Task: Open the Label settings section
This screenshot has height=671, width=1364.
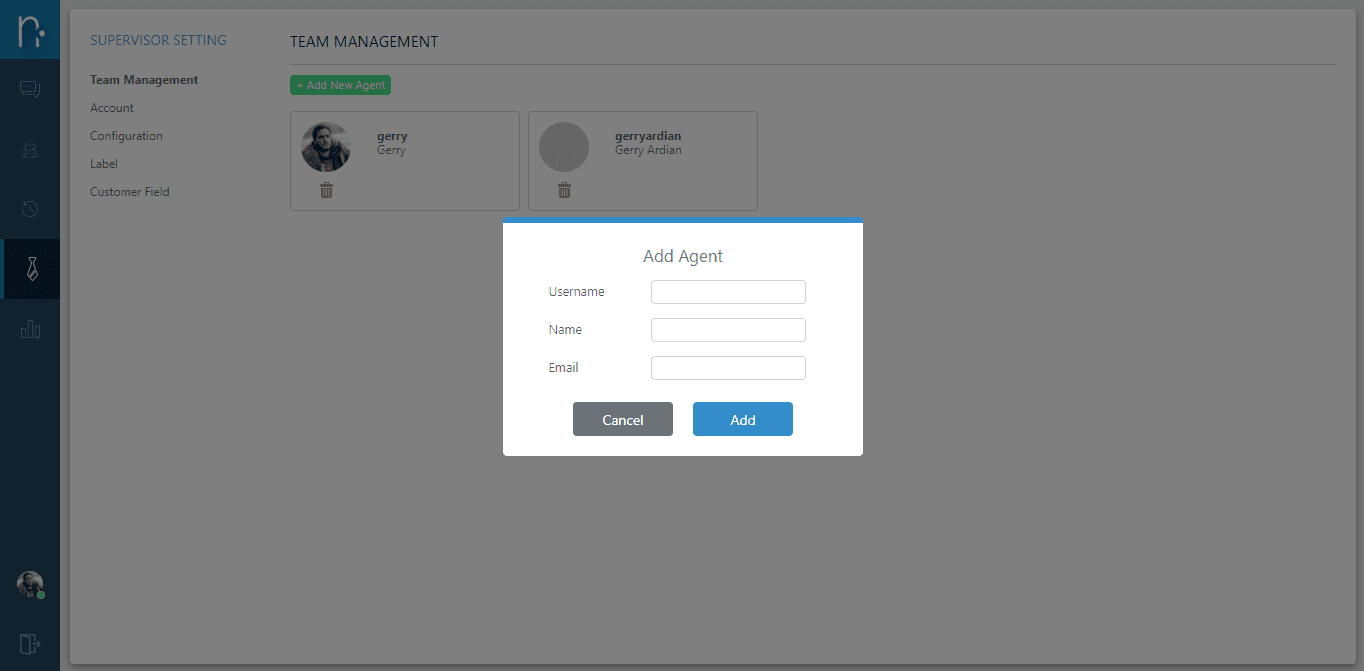Action: [x=104, y=164]
